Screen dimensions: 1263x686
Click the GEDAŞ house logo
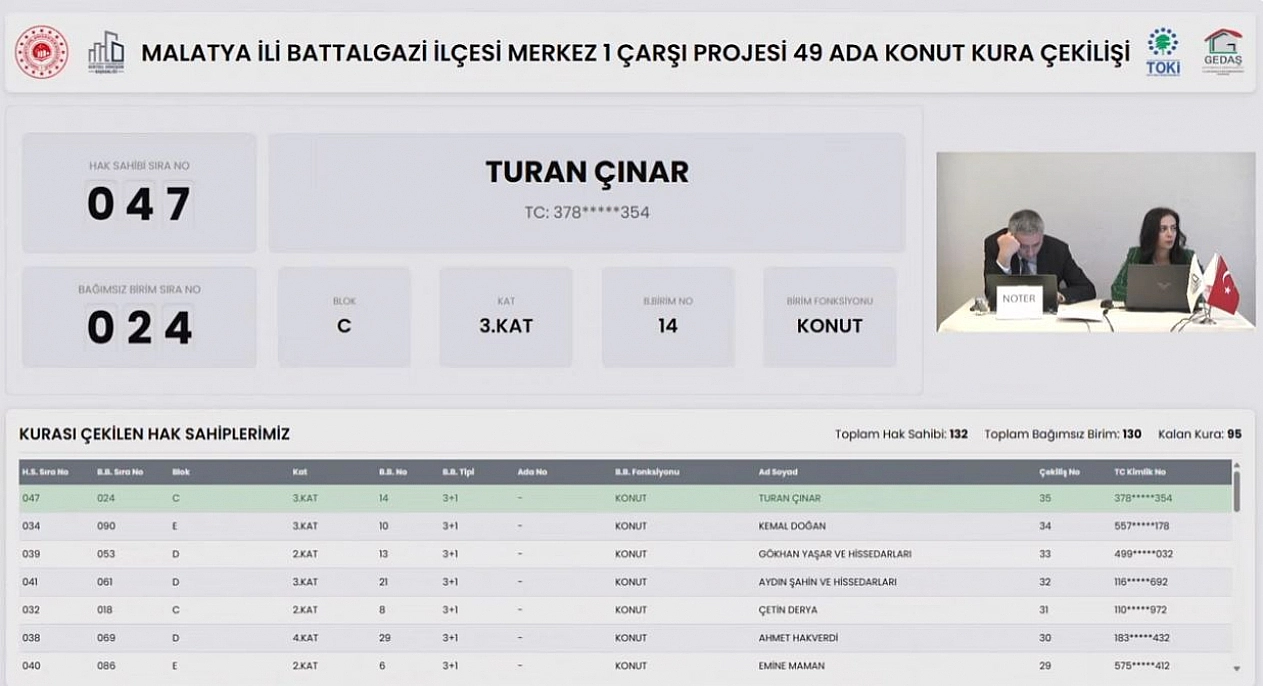(x=1222, y=52)
